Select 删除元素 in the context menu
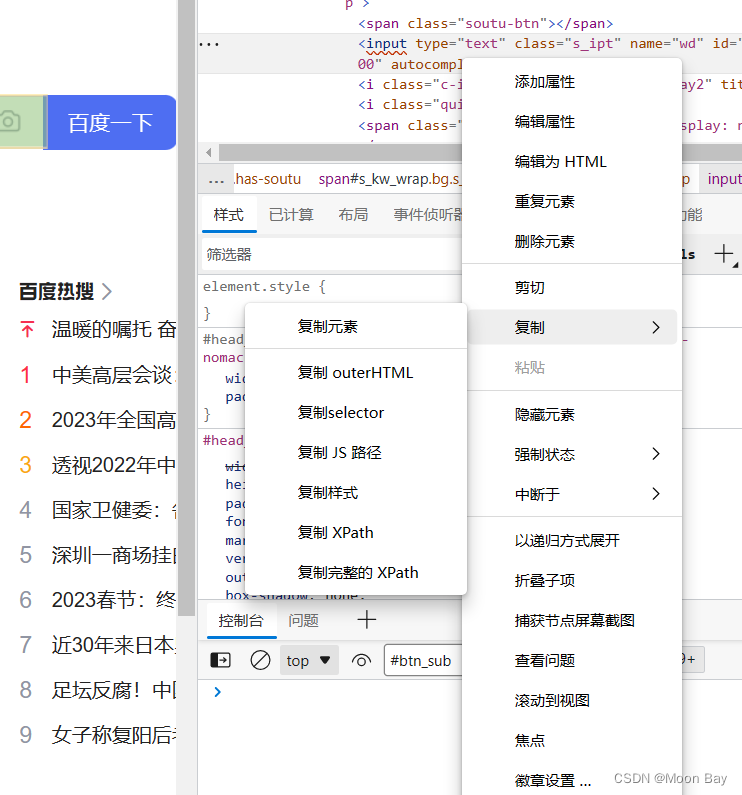The image size is (742, 795). point(572,242)
